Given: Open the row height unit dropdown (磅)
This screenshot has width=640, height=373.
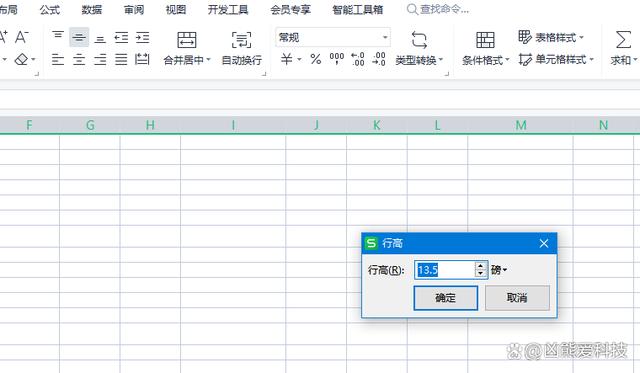Looking at the screenshot, I should coord(499,270).
